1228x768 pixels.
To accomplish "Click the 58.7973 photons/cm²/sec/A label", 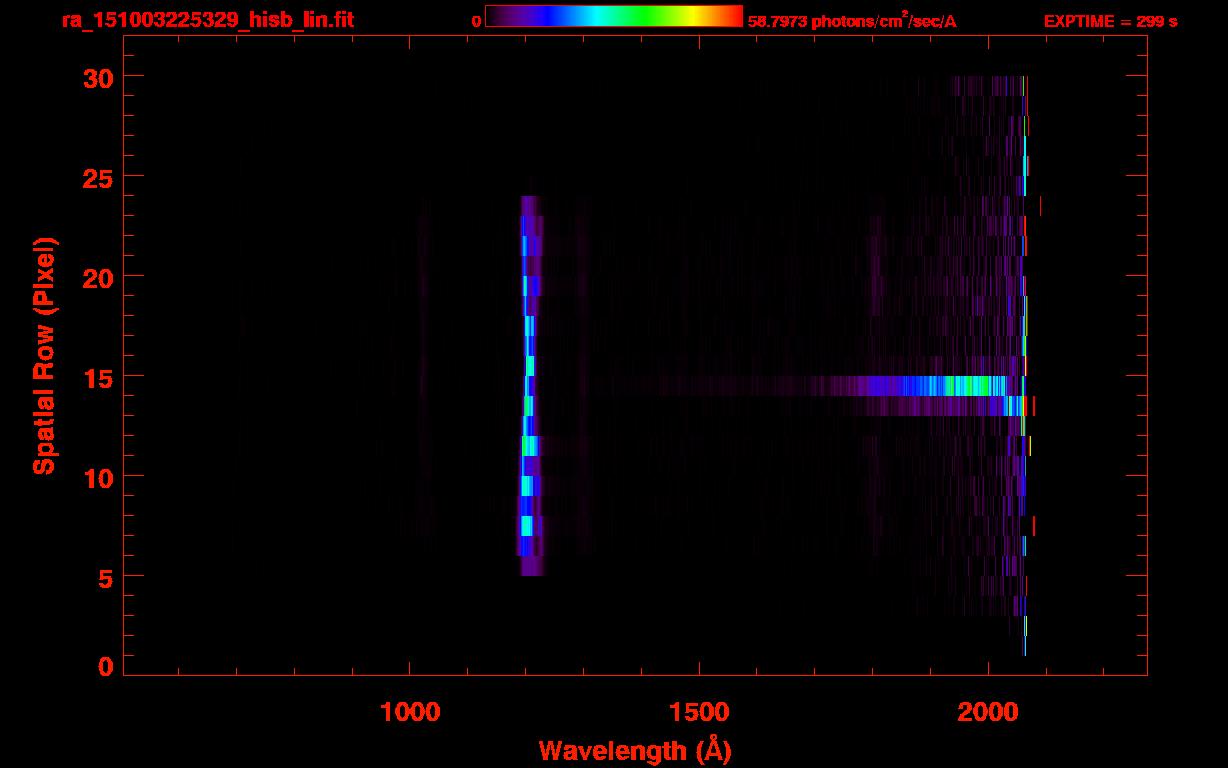I will point(852,21).
